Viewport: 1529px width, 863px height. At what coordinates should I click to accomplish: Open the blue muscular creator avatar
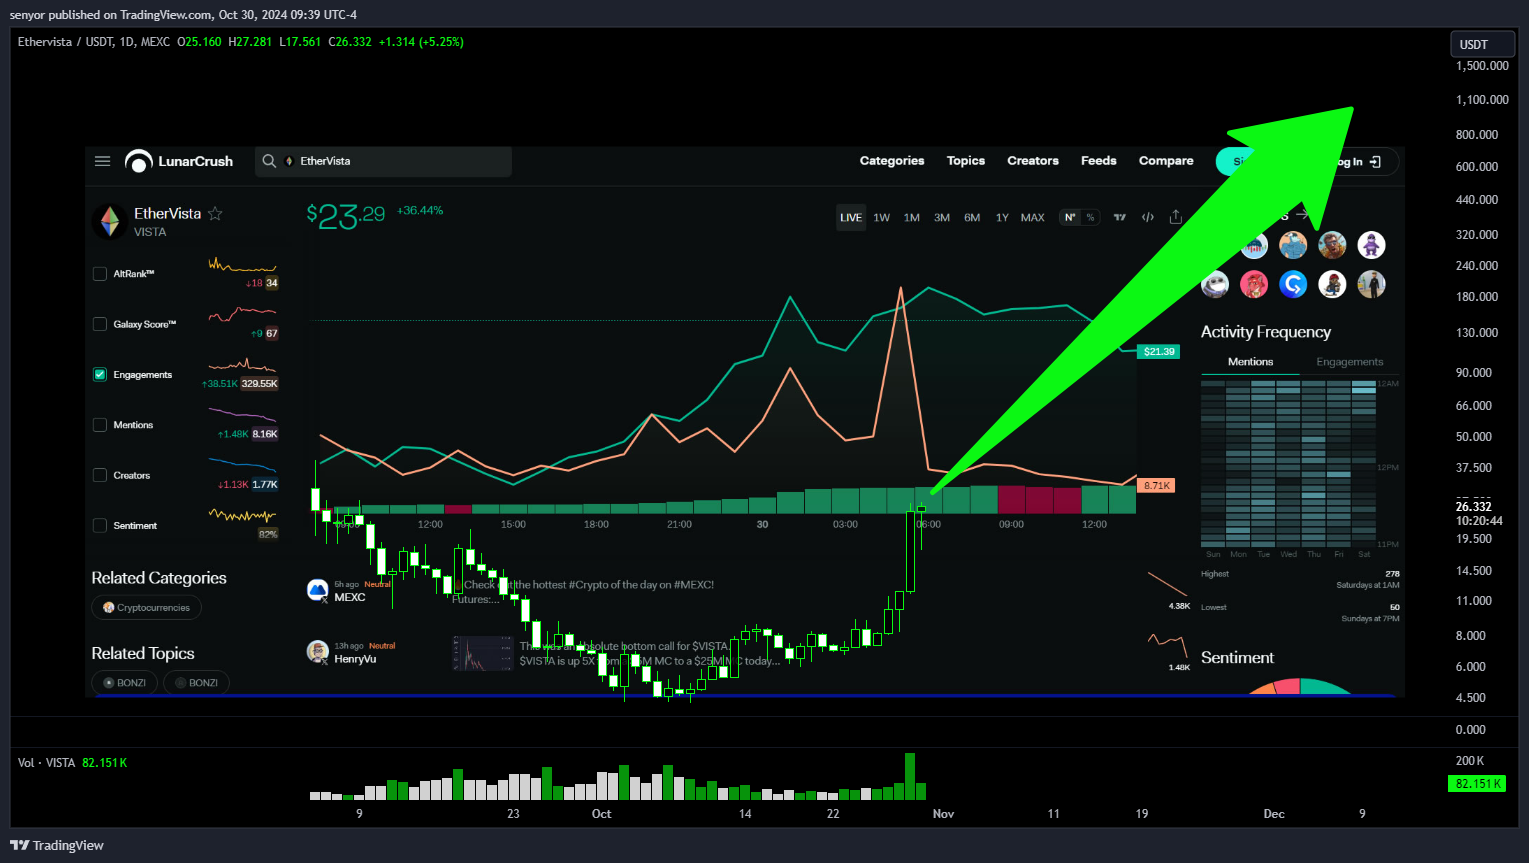1293,245
